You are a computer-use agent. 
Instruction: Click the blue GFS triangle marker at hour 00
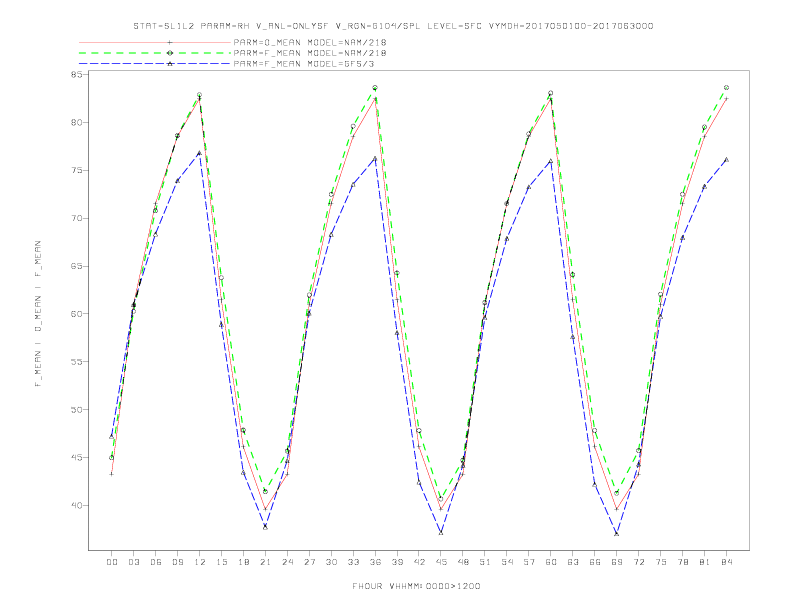(x=112, y=436)
